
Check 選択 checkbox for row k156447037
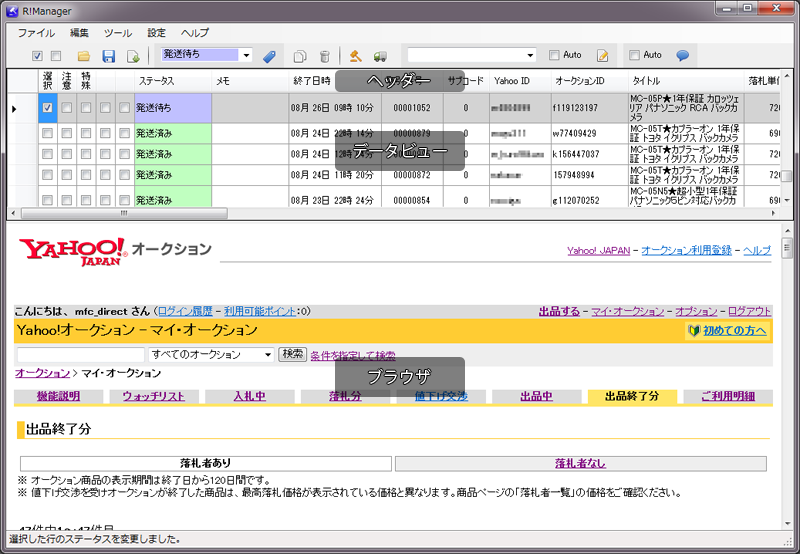point(47,154)
